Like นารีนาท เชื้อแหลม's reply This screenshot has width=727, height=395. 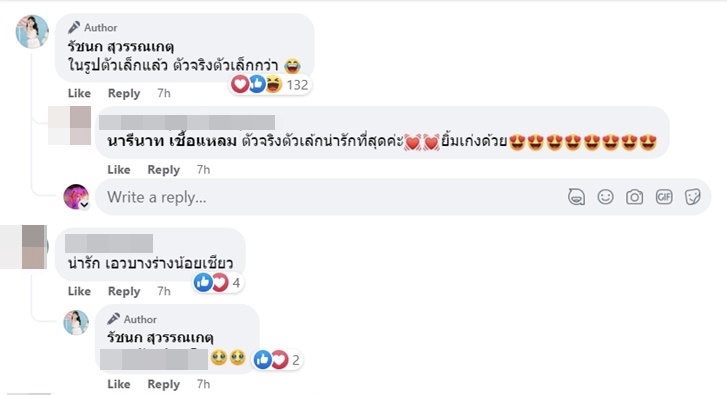pyautogui.click(x=119, y=170)
